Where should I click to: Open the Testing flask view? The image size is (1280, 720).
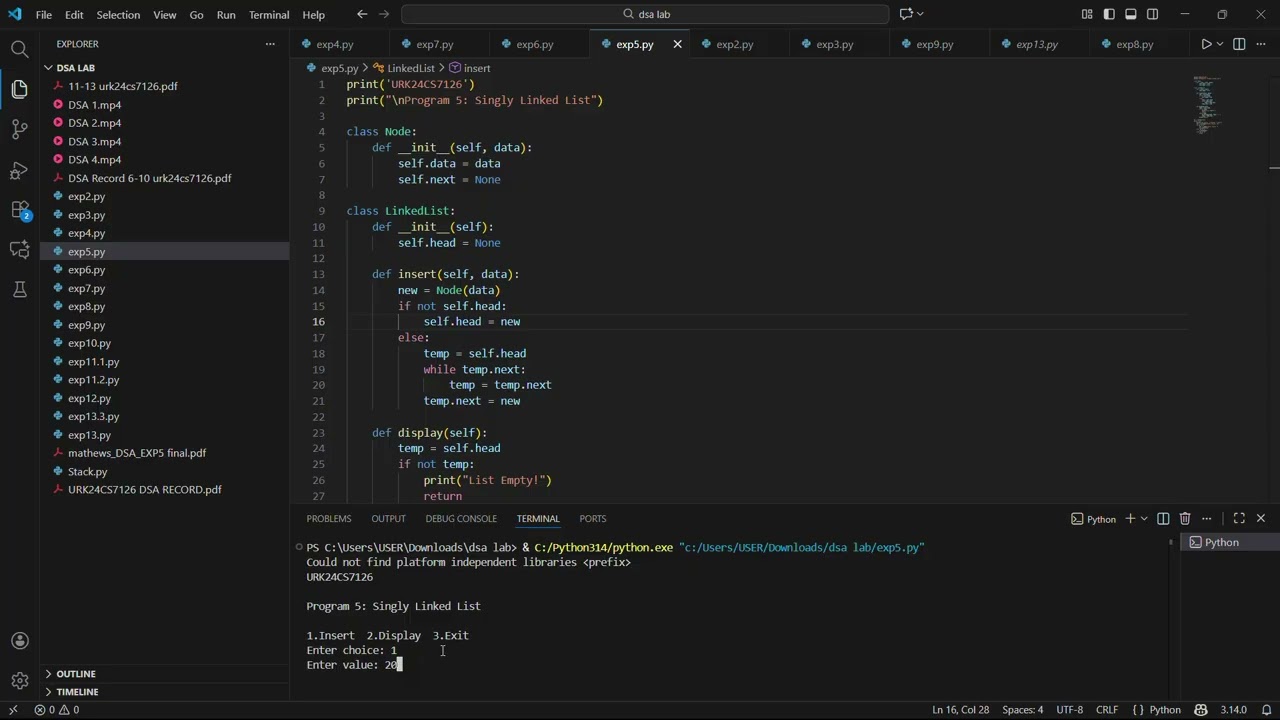(19, 289)
